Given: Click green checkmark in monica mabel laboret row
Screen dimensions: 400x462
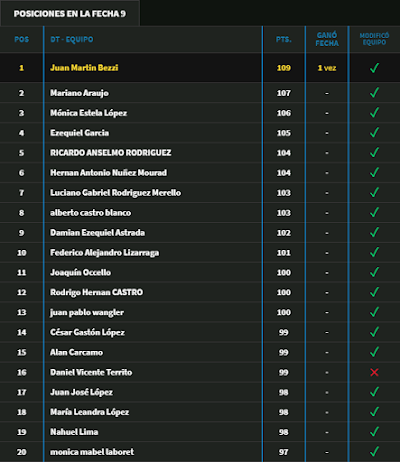Looking at the screenshot, I should pos(374,451).
